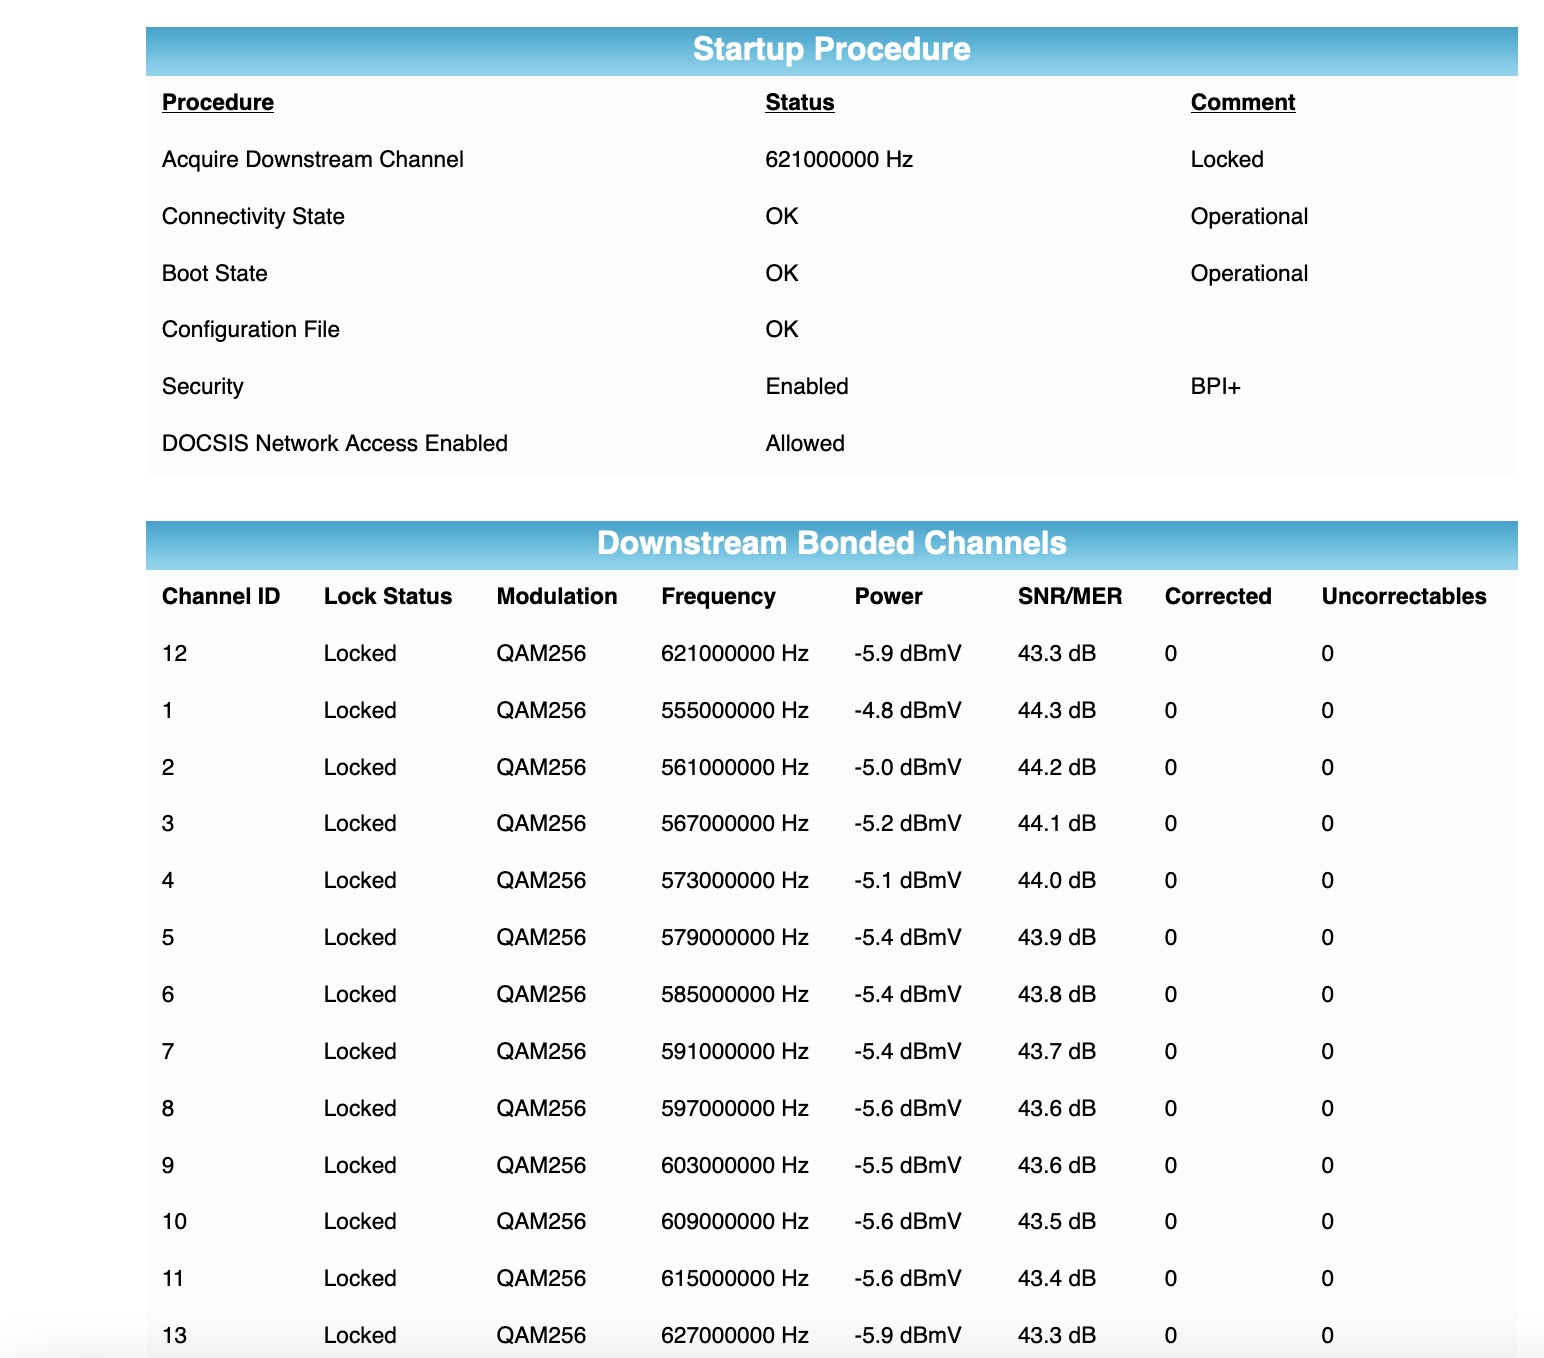Click the Lock Status column header
1544x1358 pixels.
tap(388, 595)
